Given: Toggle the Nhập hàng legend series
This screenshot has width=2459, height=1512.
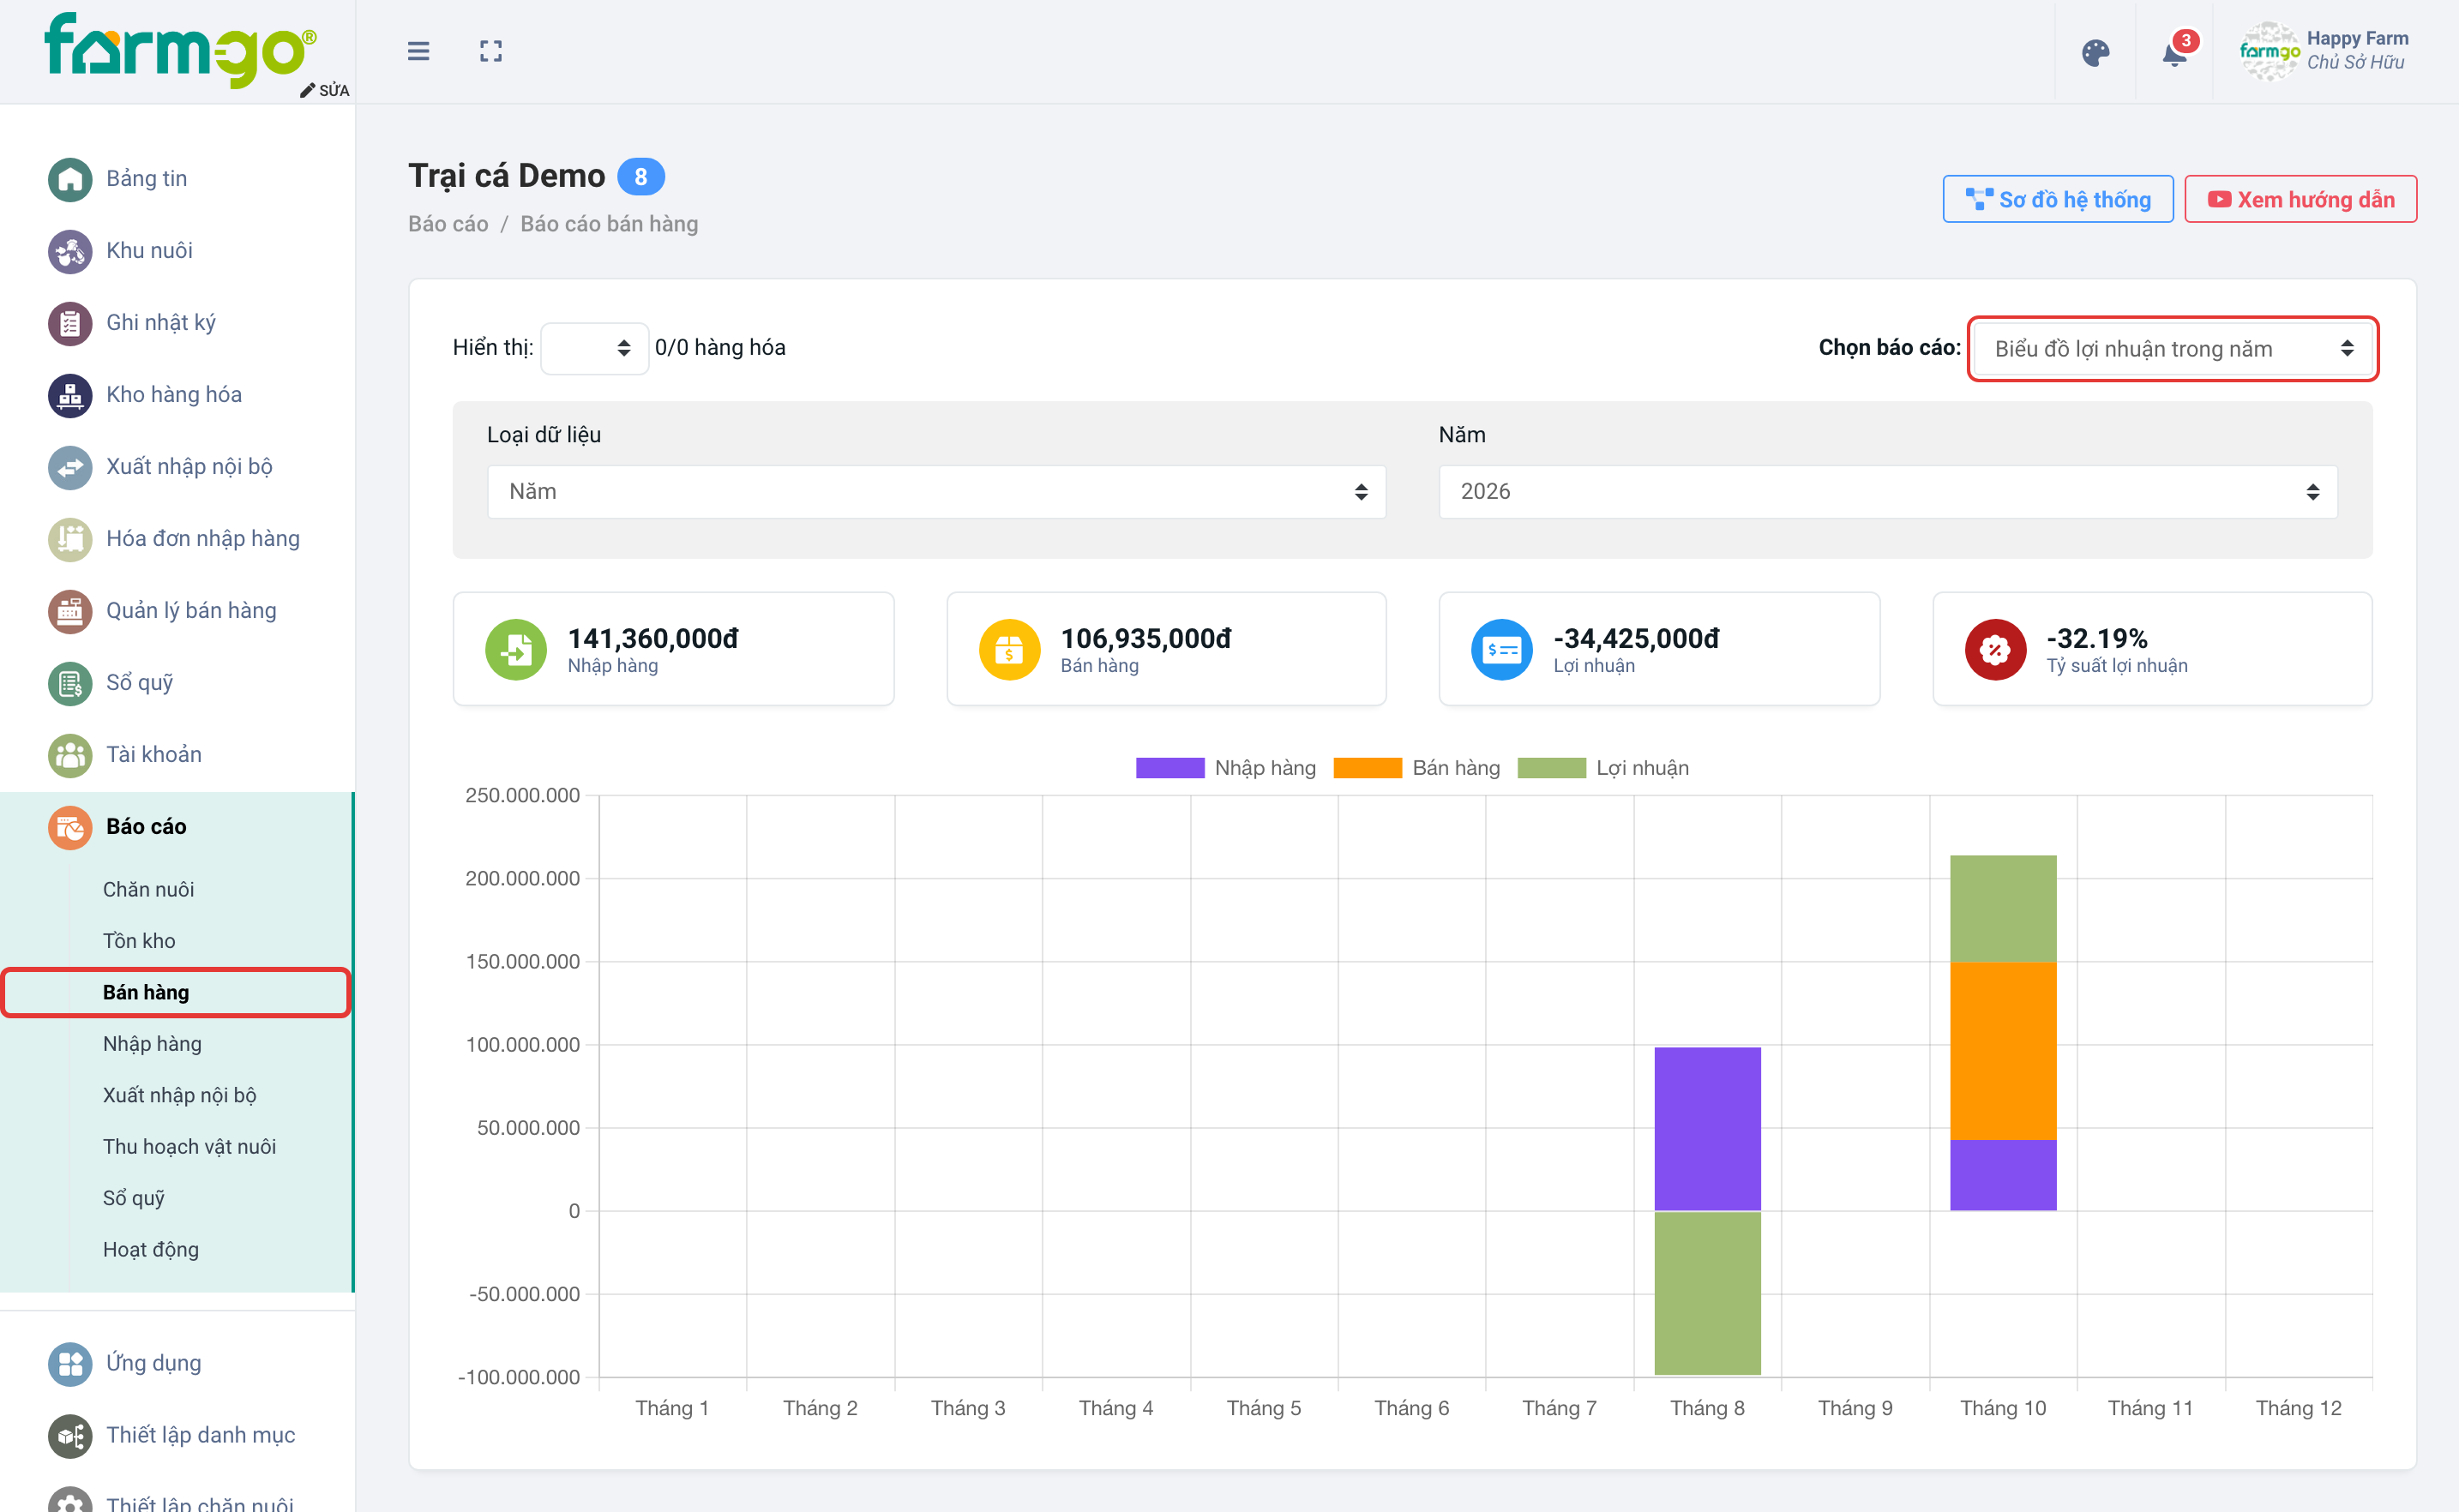Looking at the screenshot, I should point(1225,768).
